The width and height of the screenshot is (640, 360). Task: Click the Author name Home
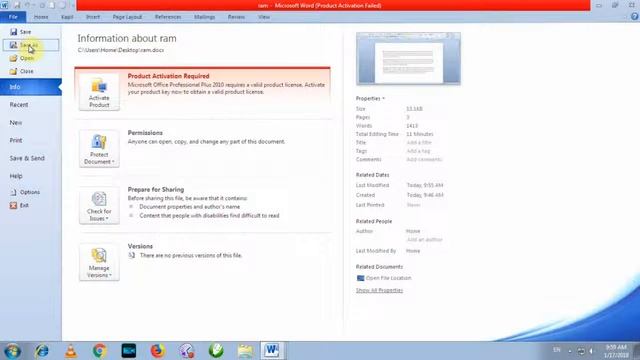[413, 231]
